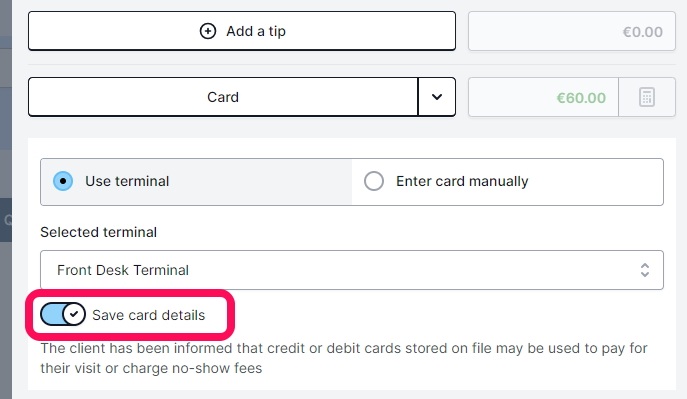Click the €0.00 tip amount field
Image resolution: width=687 pixels, height=399 pixels.
(x=572, y=32)
